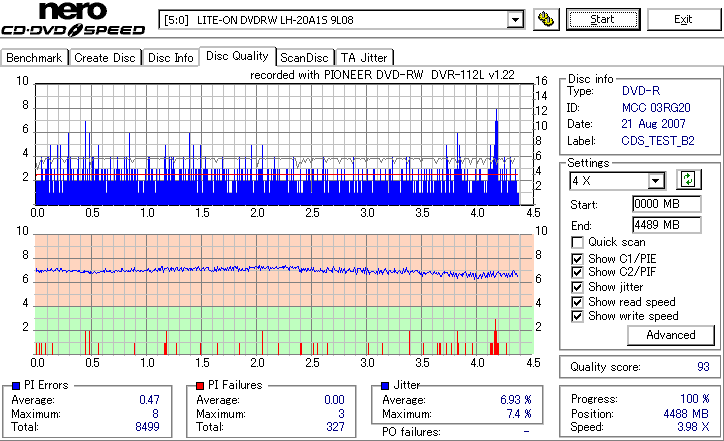This screenshot has width=724, height=441.
Task: Click the Quality score value 93
Action: [x=703, y=367]
